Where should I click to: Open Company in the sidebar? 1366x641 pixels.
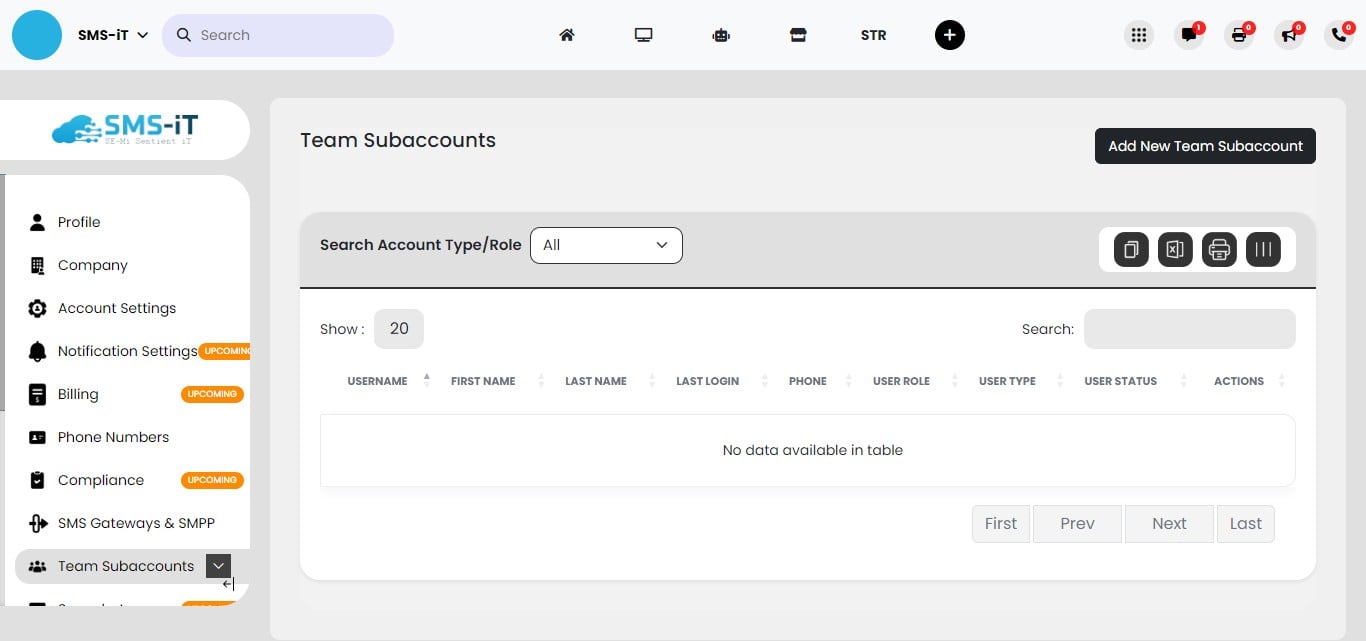(x=93, y=265)
